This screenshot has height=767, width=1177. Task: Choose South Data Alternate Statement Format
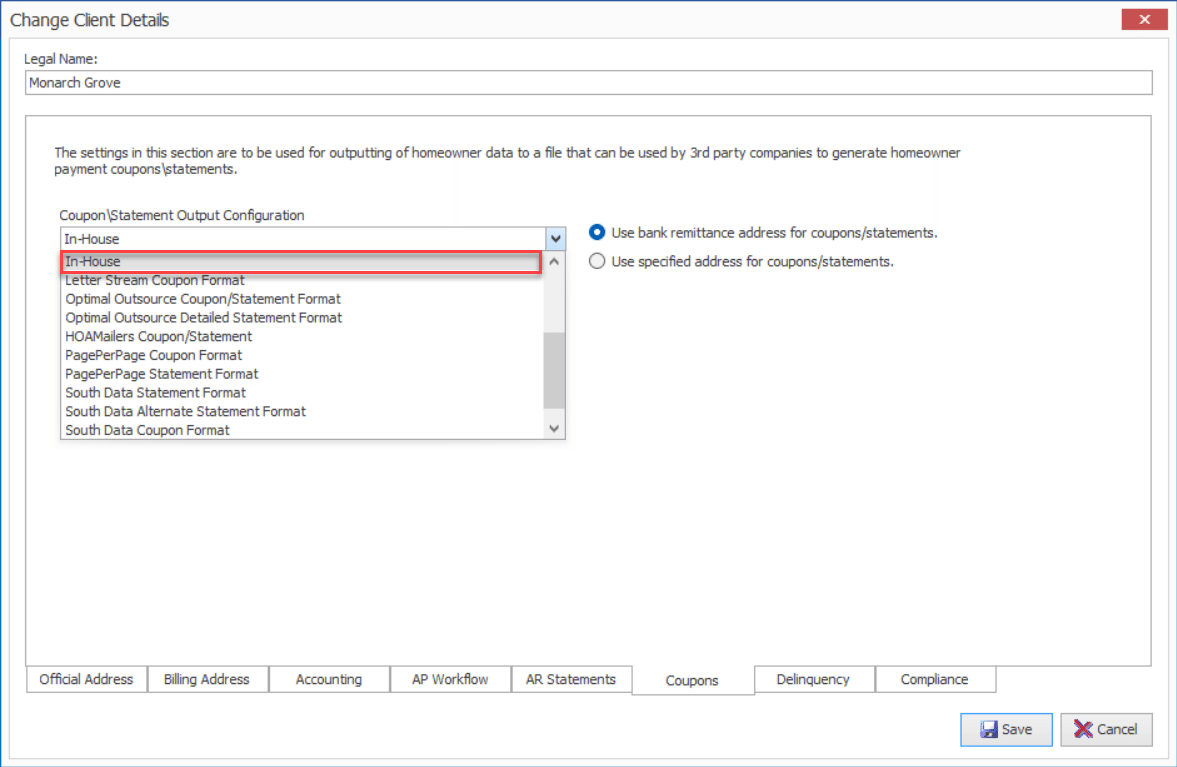click(x=303, y=411)
